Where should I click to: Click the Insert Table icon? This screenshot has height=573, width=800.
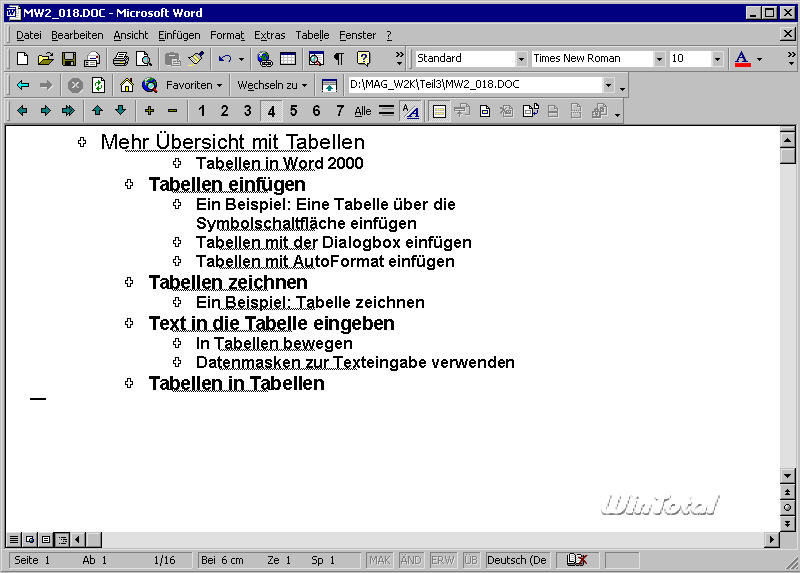[x=288, y=59]
